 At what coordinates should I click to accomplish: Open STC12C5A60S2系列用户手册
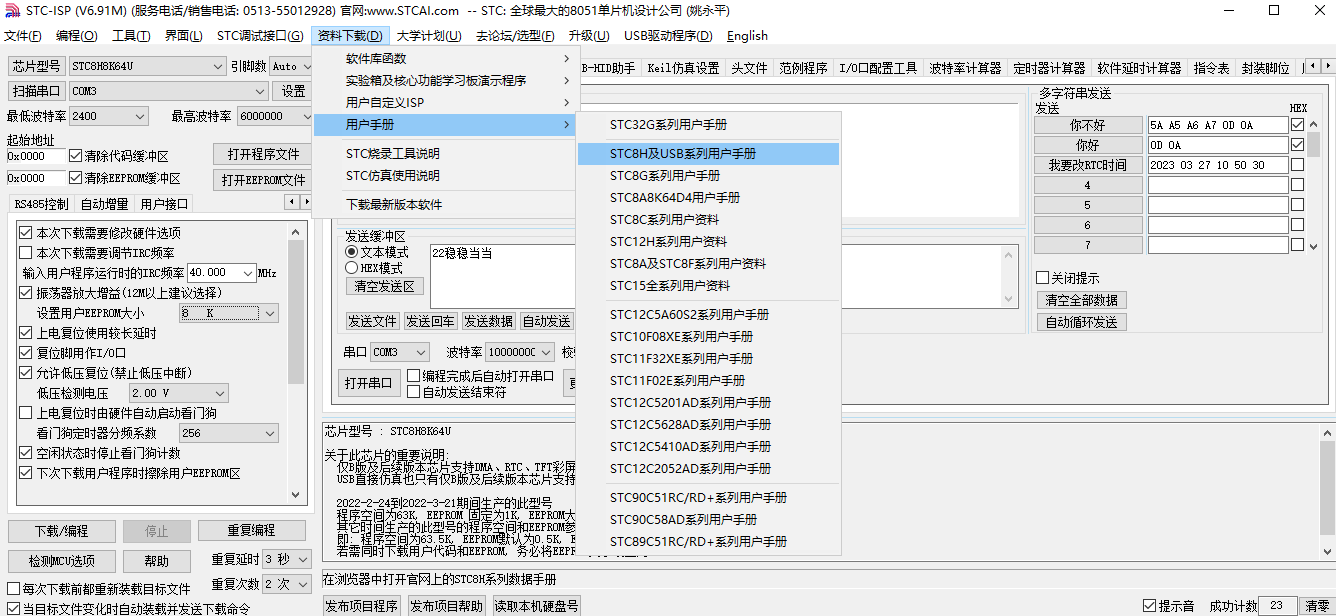click(x=708, y=315)
